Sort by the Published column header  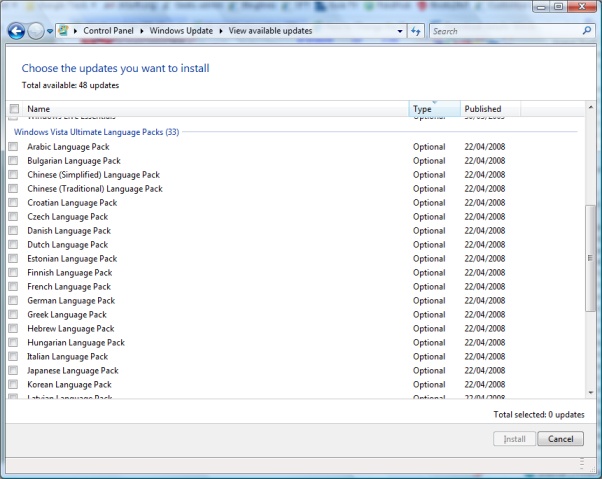(490, 109)
